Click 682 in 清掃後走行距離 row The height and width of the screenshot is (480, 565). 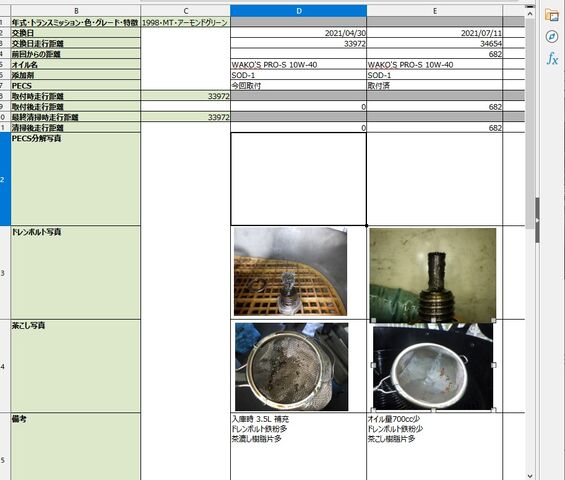(435, 128)
